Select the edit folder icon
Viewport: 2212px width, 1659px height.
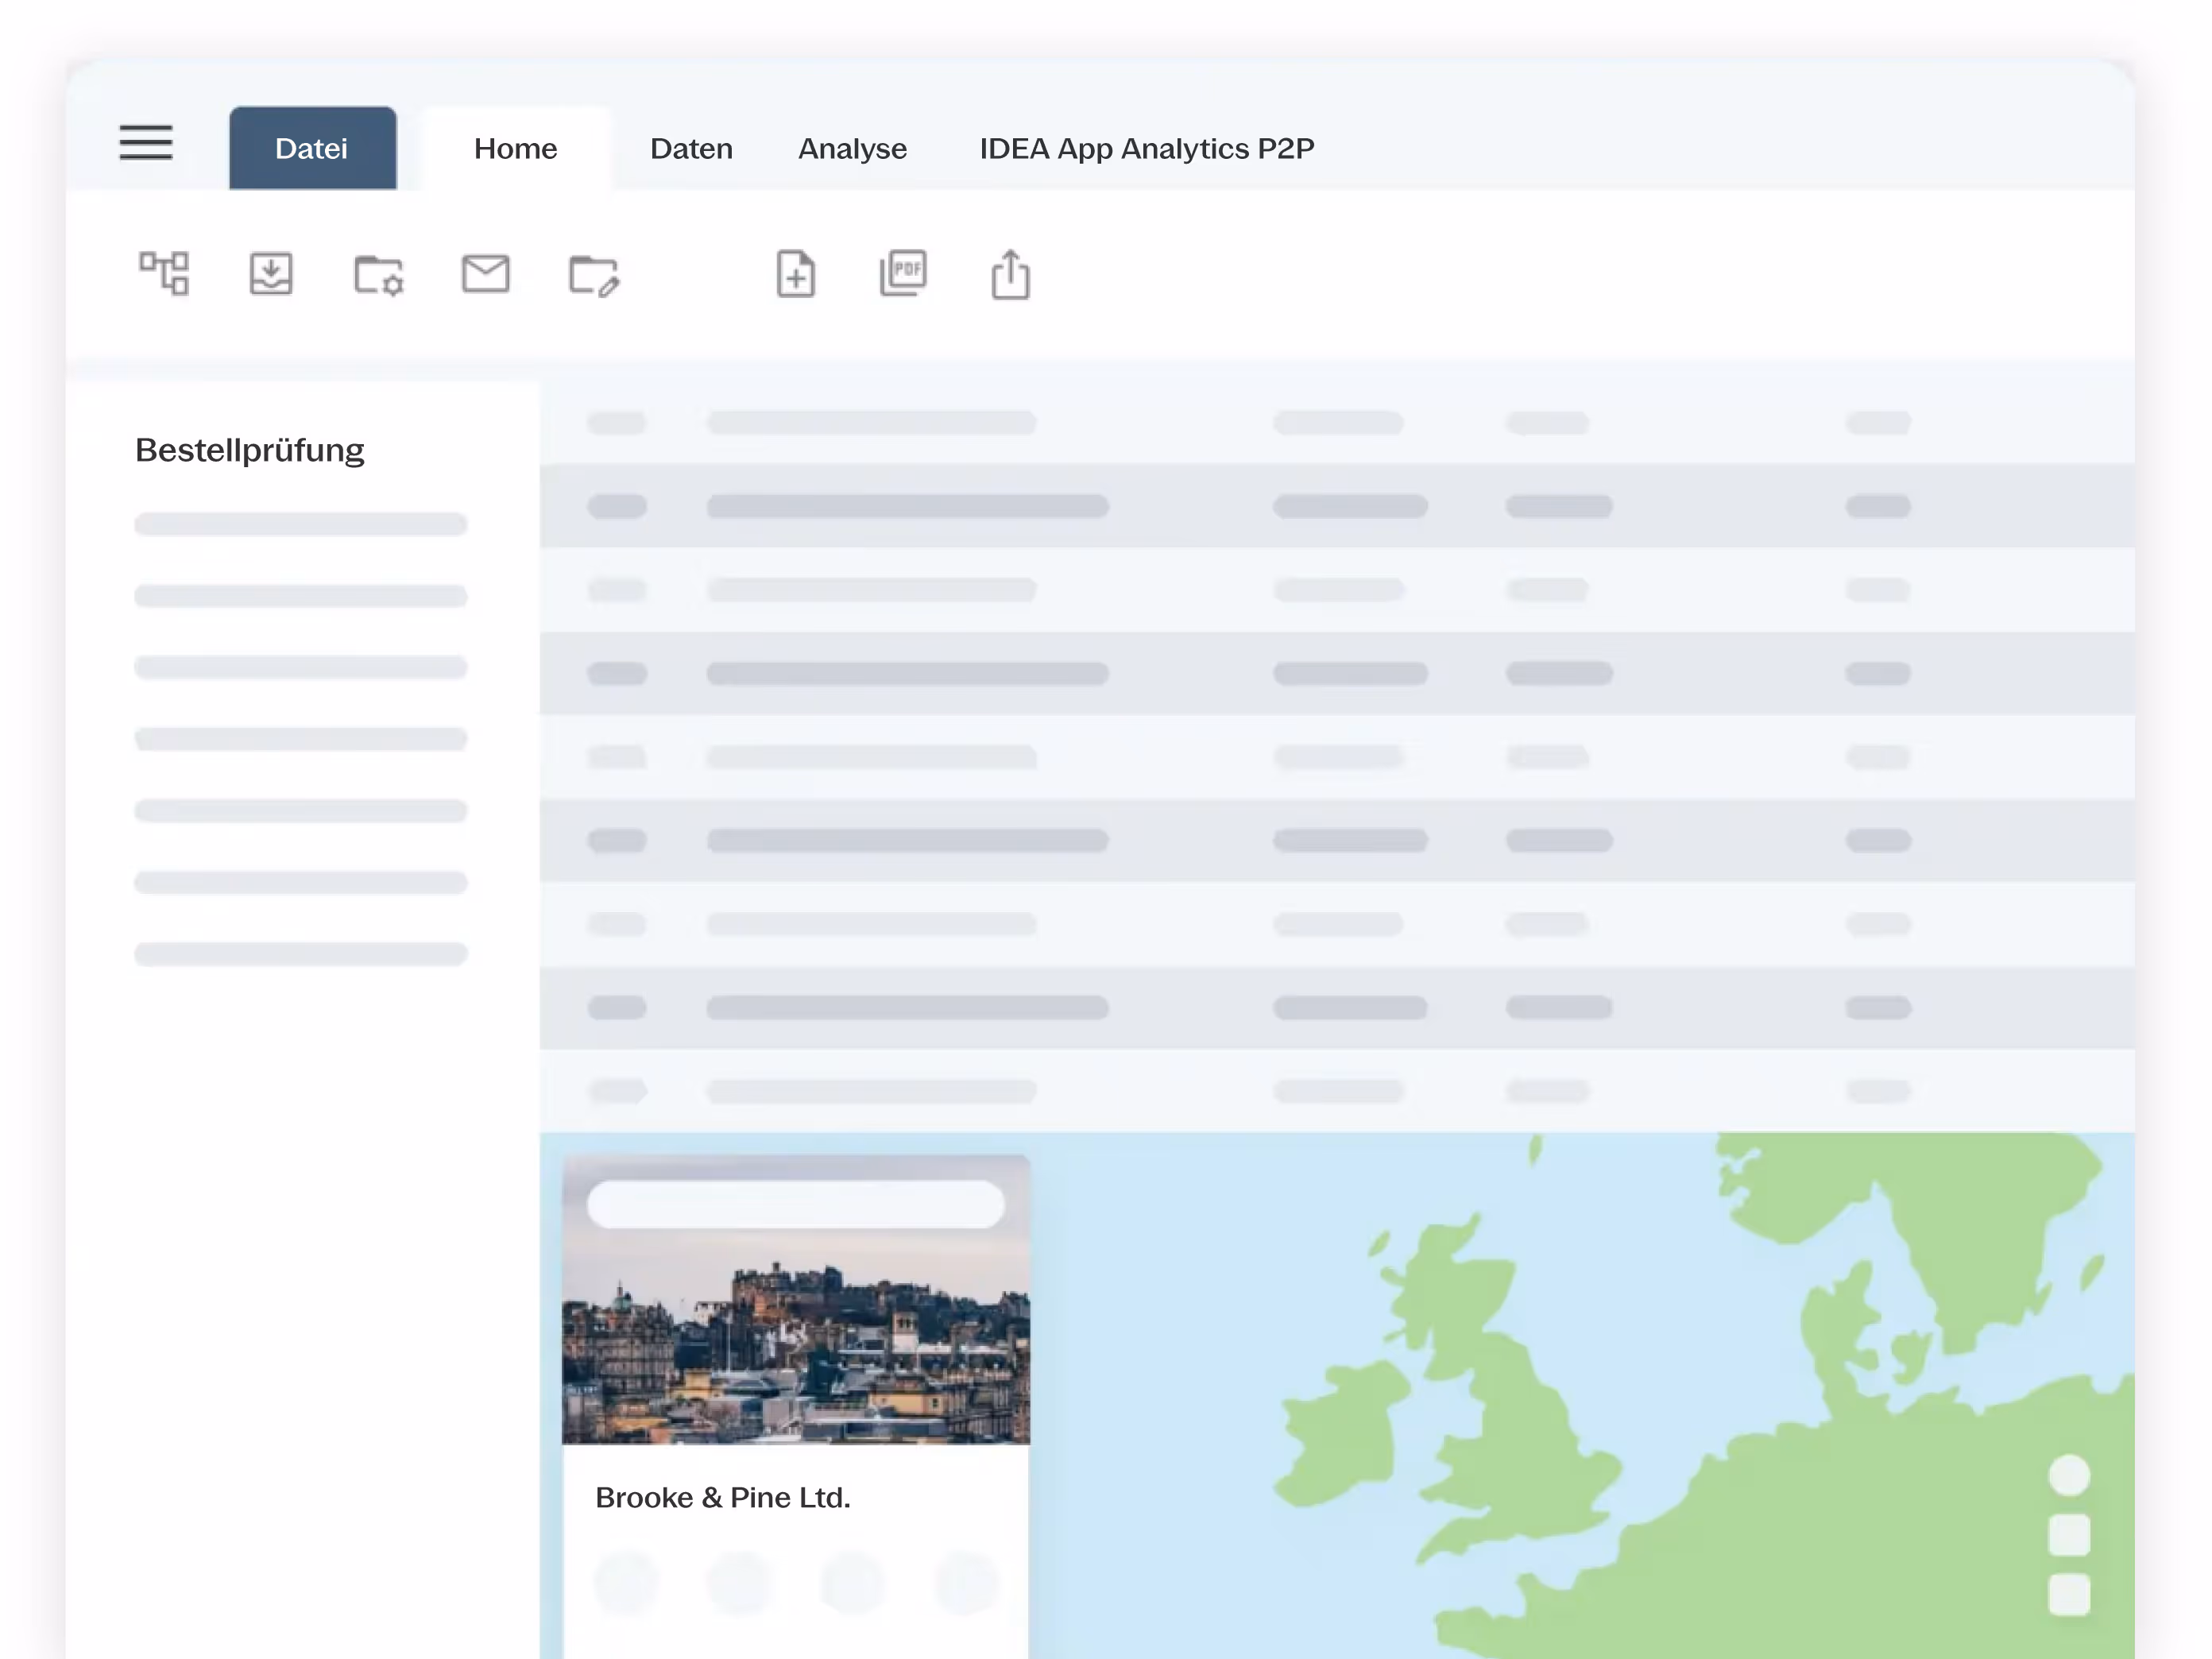(x=596, y=278)
